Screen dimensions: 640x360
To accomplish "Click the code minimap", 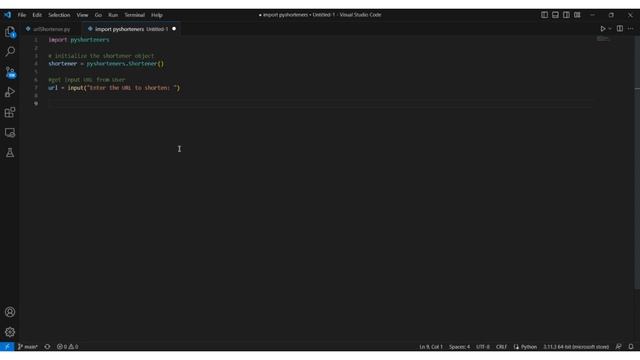I will (603, 39).
